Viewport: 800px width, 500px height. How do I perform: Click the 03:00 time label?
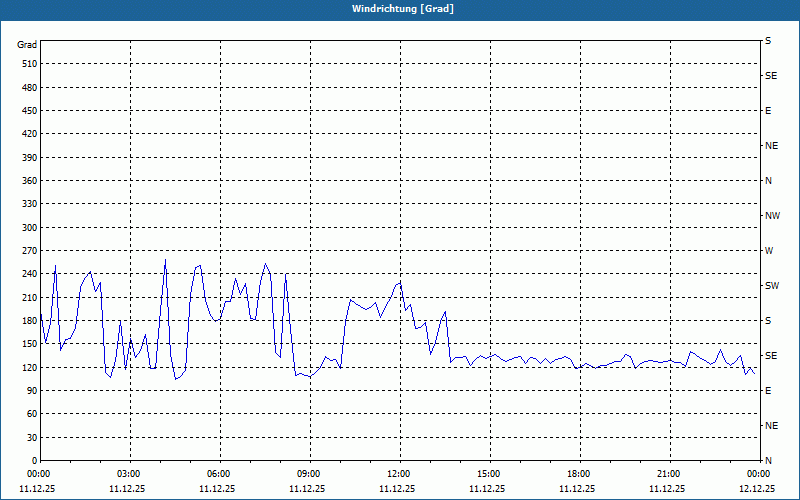(131, 474)
